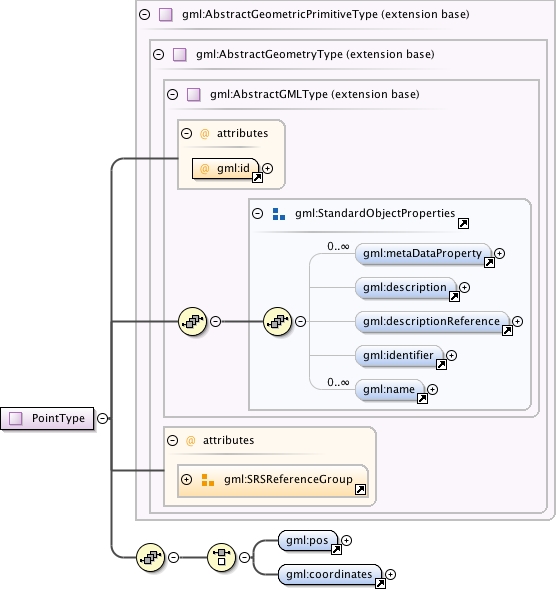Click the @ icon in gml:id attribute

point(204,169)
